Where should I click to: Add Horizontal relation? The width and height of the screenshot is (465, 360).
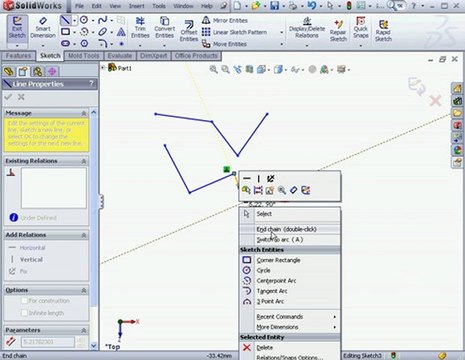27,248
